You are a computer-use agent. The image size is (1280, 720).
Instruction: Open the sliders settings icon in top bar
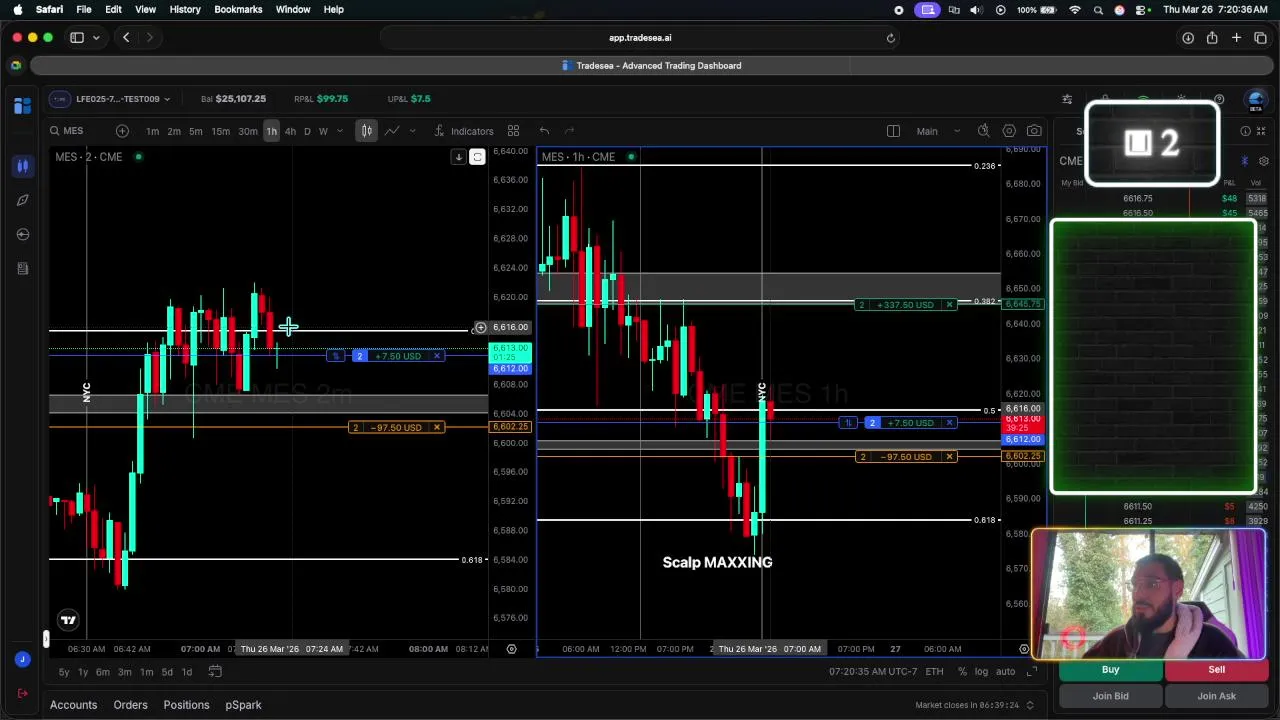tap(1067, 99)
